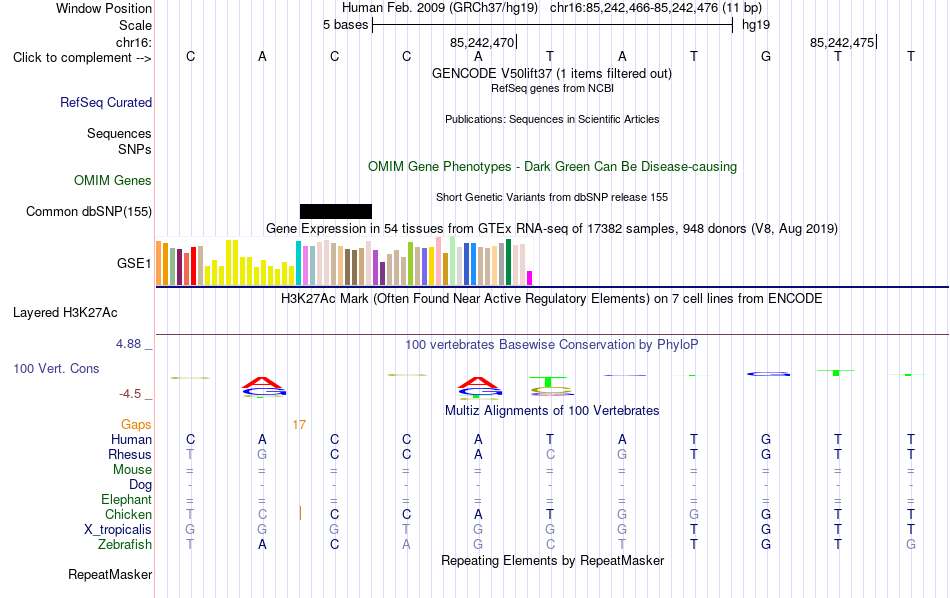Click 'RefSeq genes from NCBI' title
950x598 pixels.
(553, 88)
